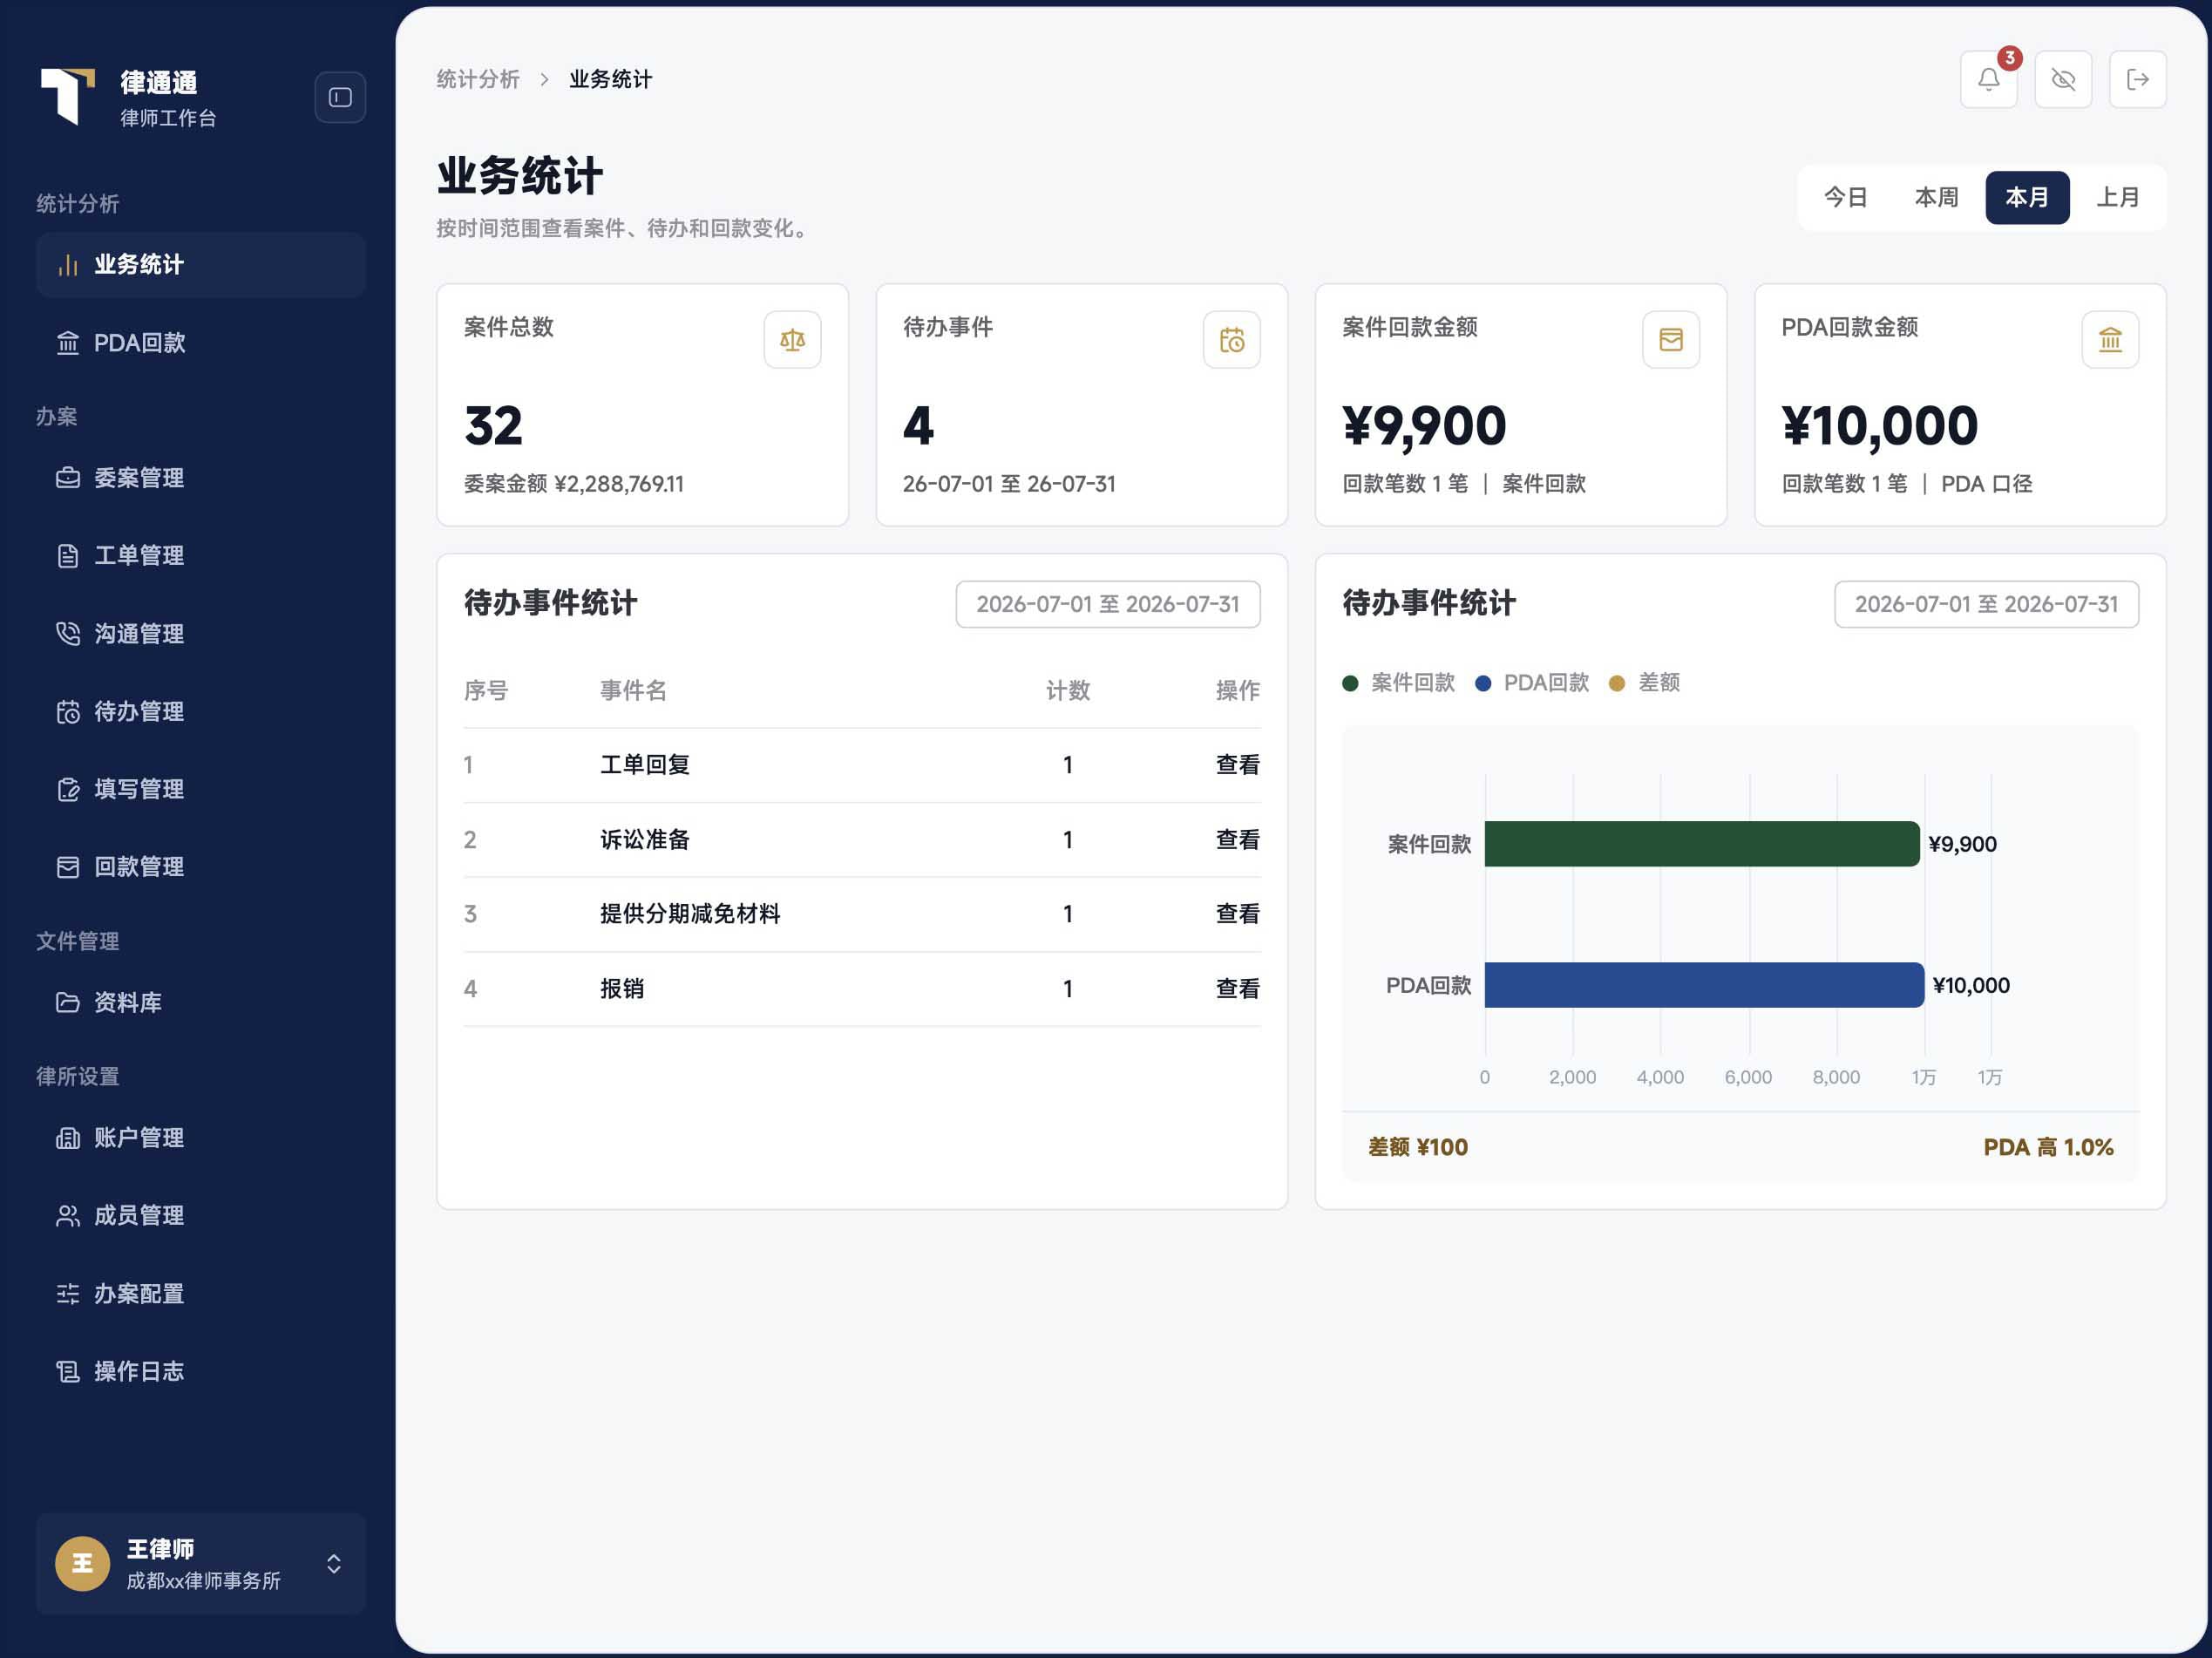Open 回款管理 sidebar item
The height and width of the screenshot is (1658, 2212).
201,867
